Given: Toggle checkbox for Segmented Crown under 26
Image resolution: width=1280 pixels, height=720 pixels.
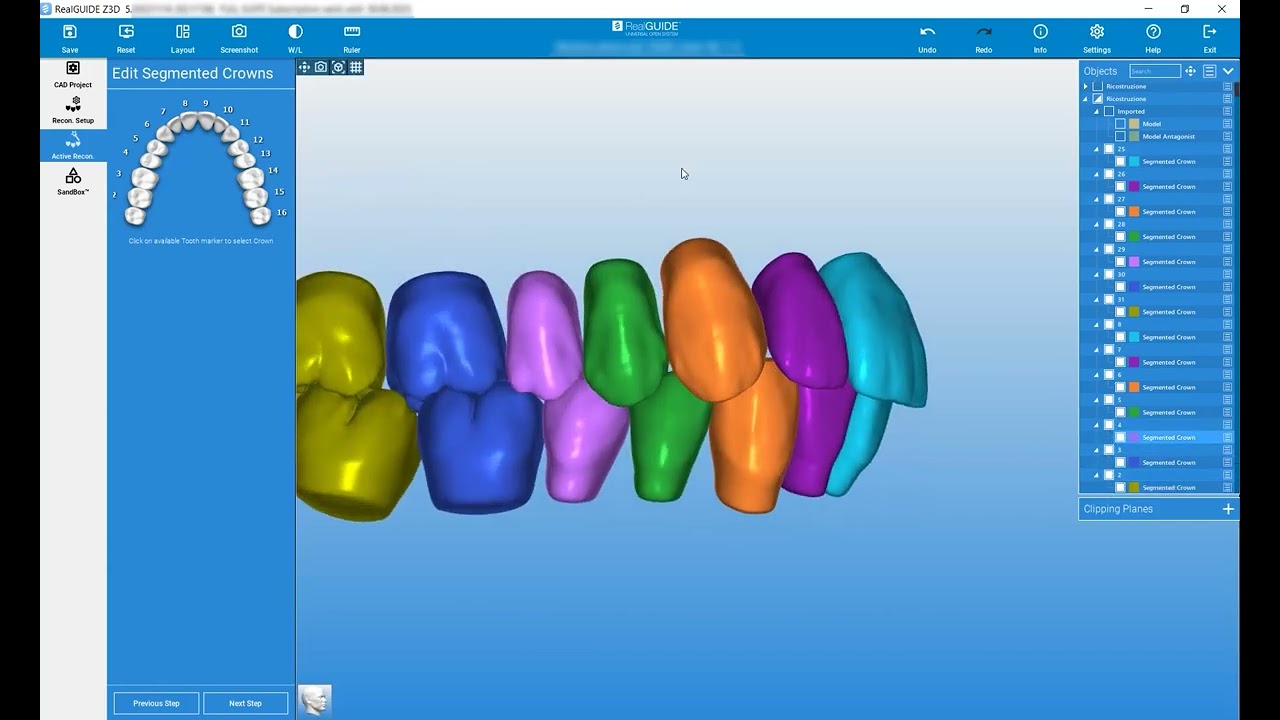Looking at the screenshot, I should tap(1120, 187).
